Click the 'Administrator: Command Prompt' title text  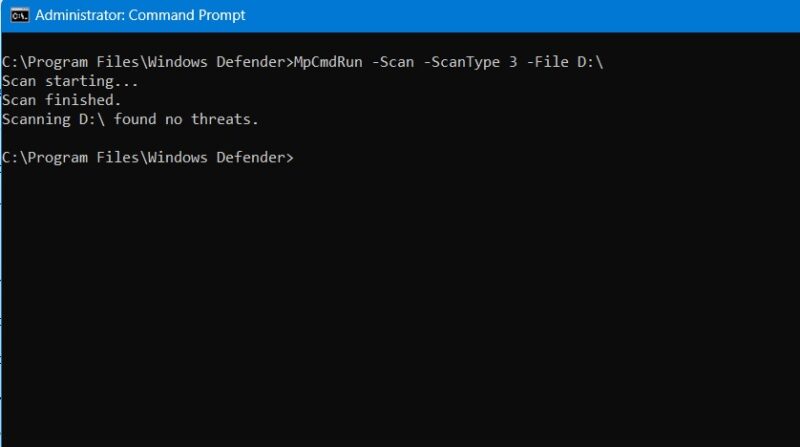pyautogui.click(x=140, y=15)
